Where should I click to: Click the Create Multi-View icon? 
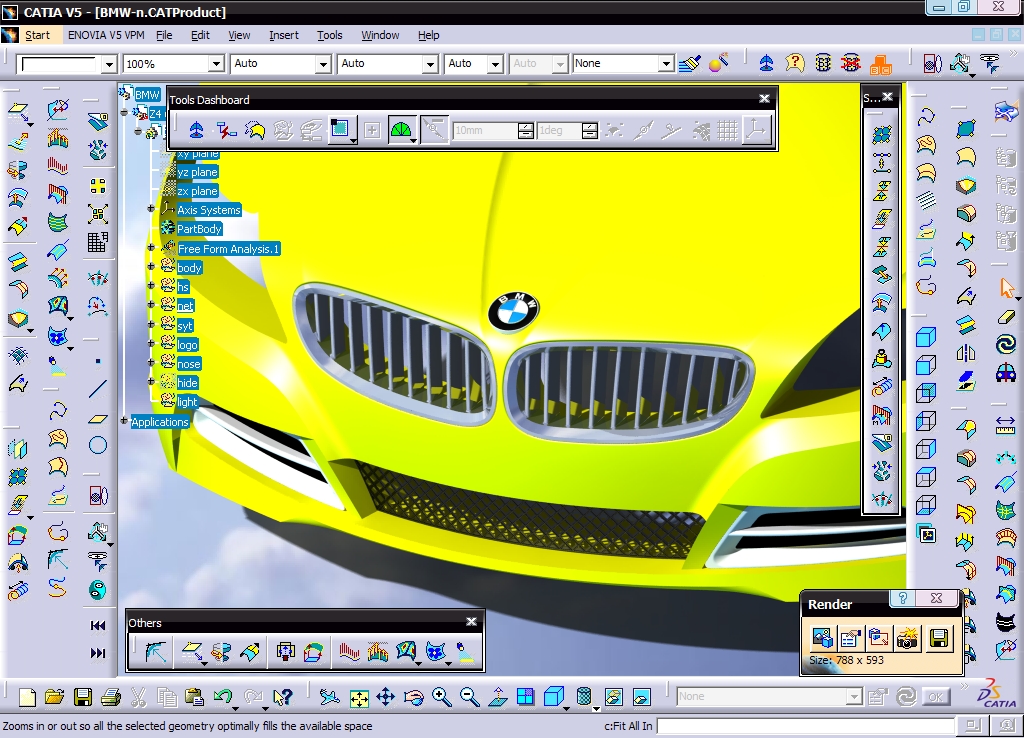pos(525,697)
